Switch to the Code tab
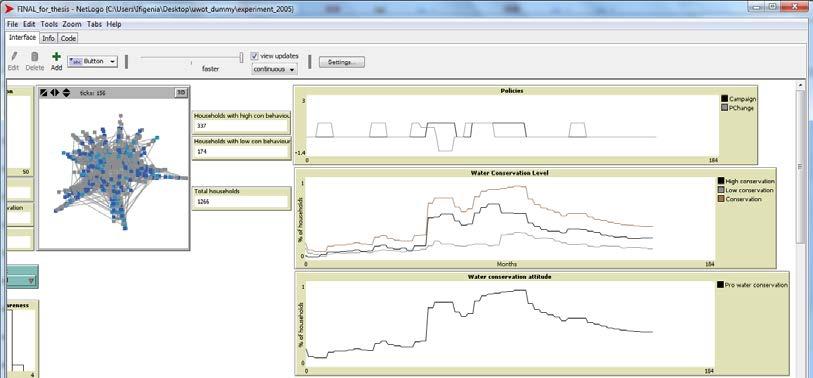Viewport: 813px width, 378px height. tap(68, 38)
